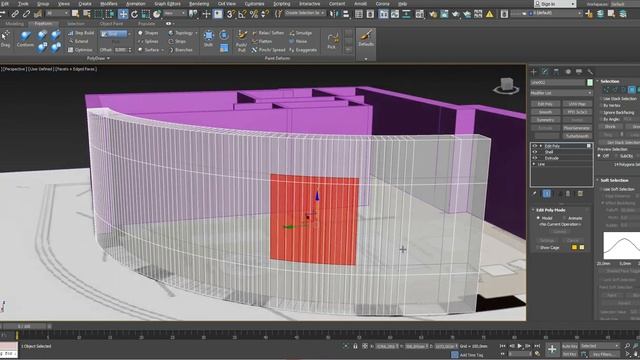Collapse the Soft Selection rollout

pos(598,180)
